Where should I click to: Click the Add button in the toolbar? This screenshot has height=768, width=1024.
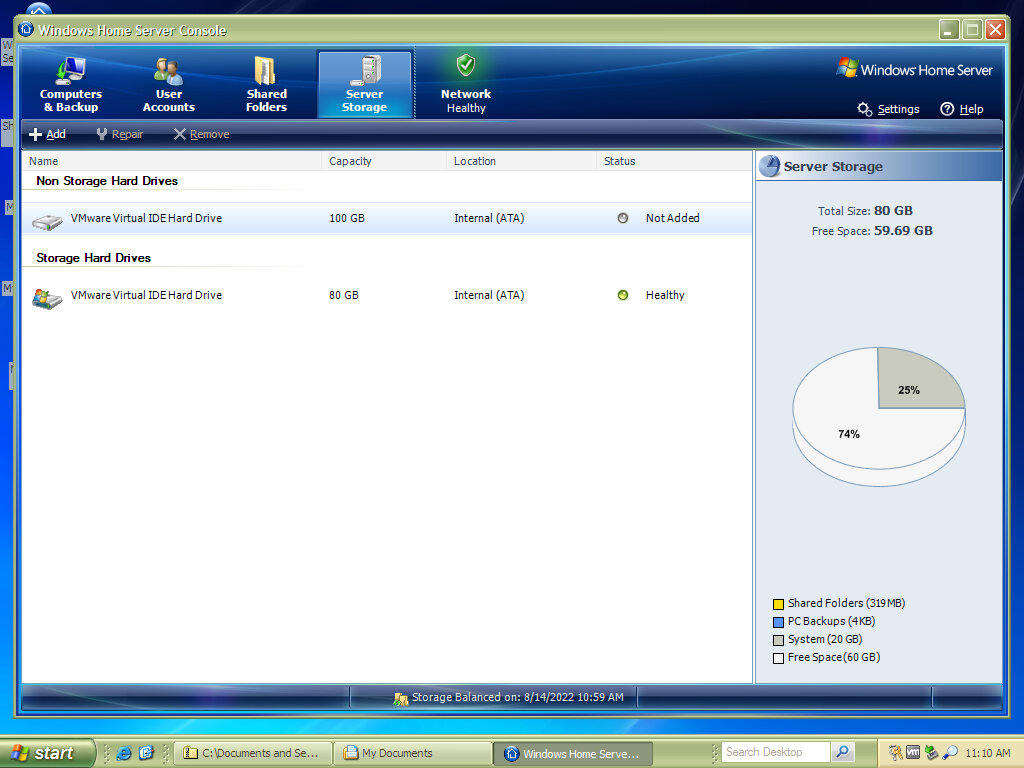[x=47, y=134]
